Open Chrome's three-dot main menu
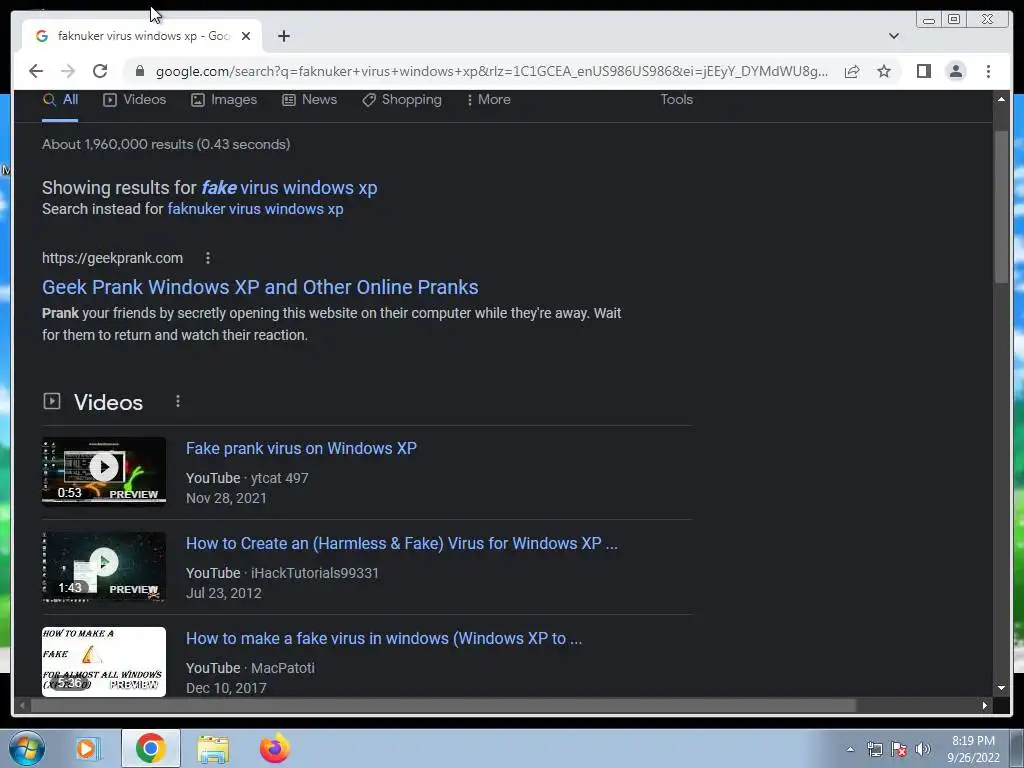Viewport: 1024px width, 768px height. click(x=988, y=71)
